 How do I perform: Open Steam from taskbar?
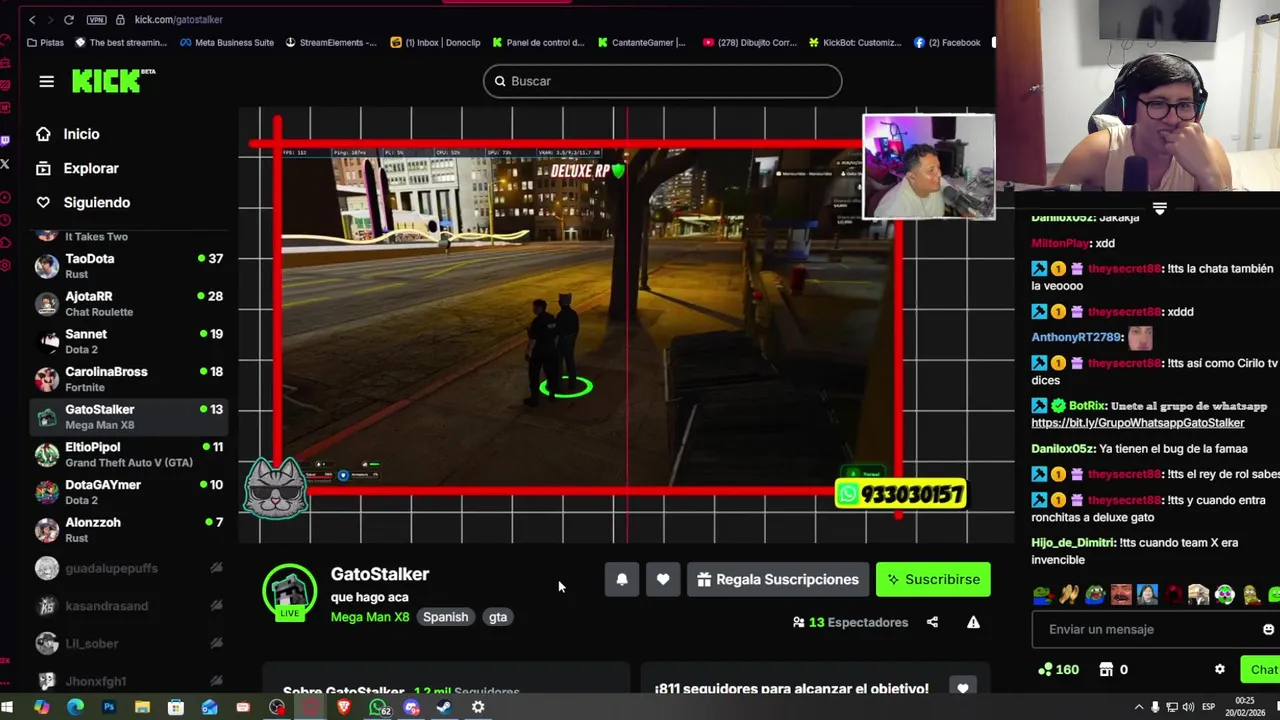click(x=444, y=707)
